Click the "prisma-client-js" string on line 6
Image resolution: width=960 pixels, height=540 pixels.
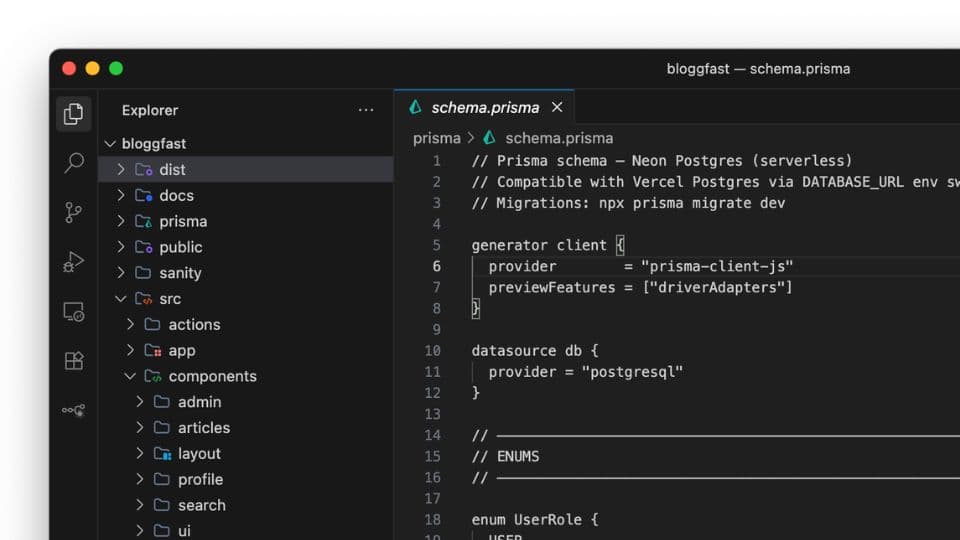[717, 266]
